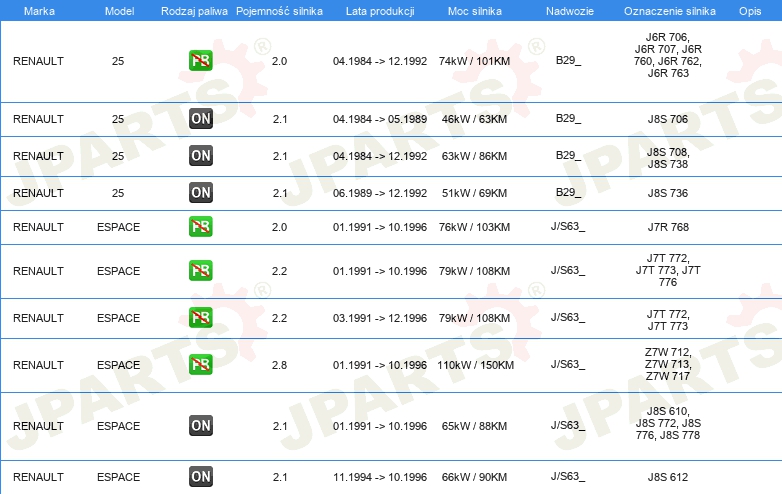This screenshot has height=494, width=782.
Task: Click the J6R 706, J6R 707 engine code list
Action: (668, 55)
